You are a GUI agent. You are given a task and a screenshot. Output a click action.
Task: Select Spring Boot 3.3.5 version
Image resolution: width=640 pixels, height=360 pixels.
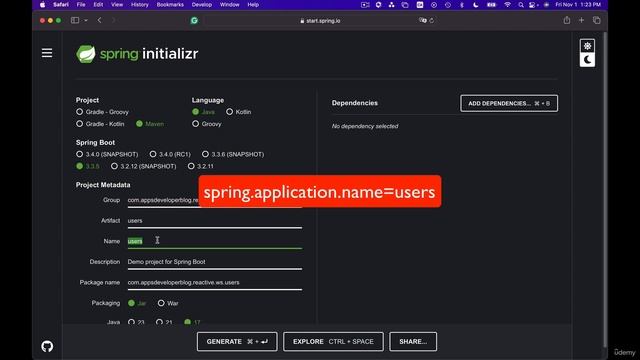[88, 166]
